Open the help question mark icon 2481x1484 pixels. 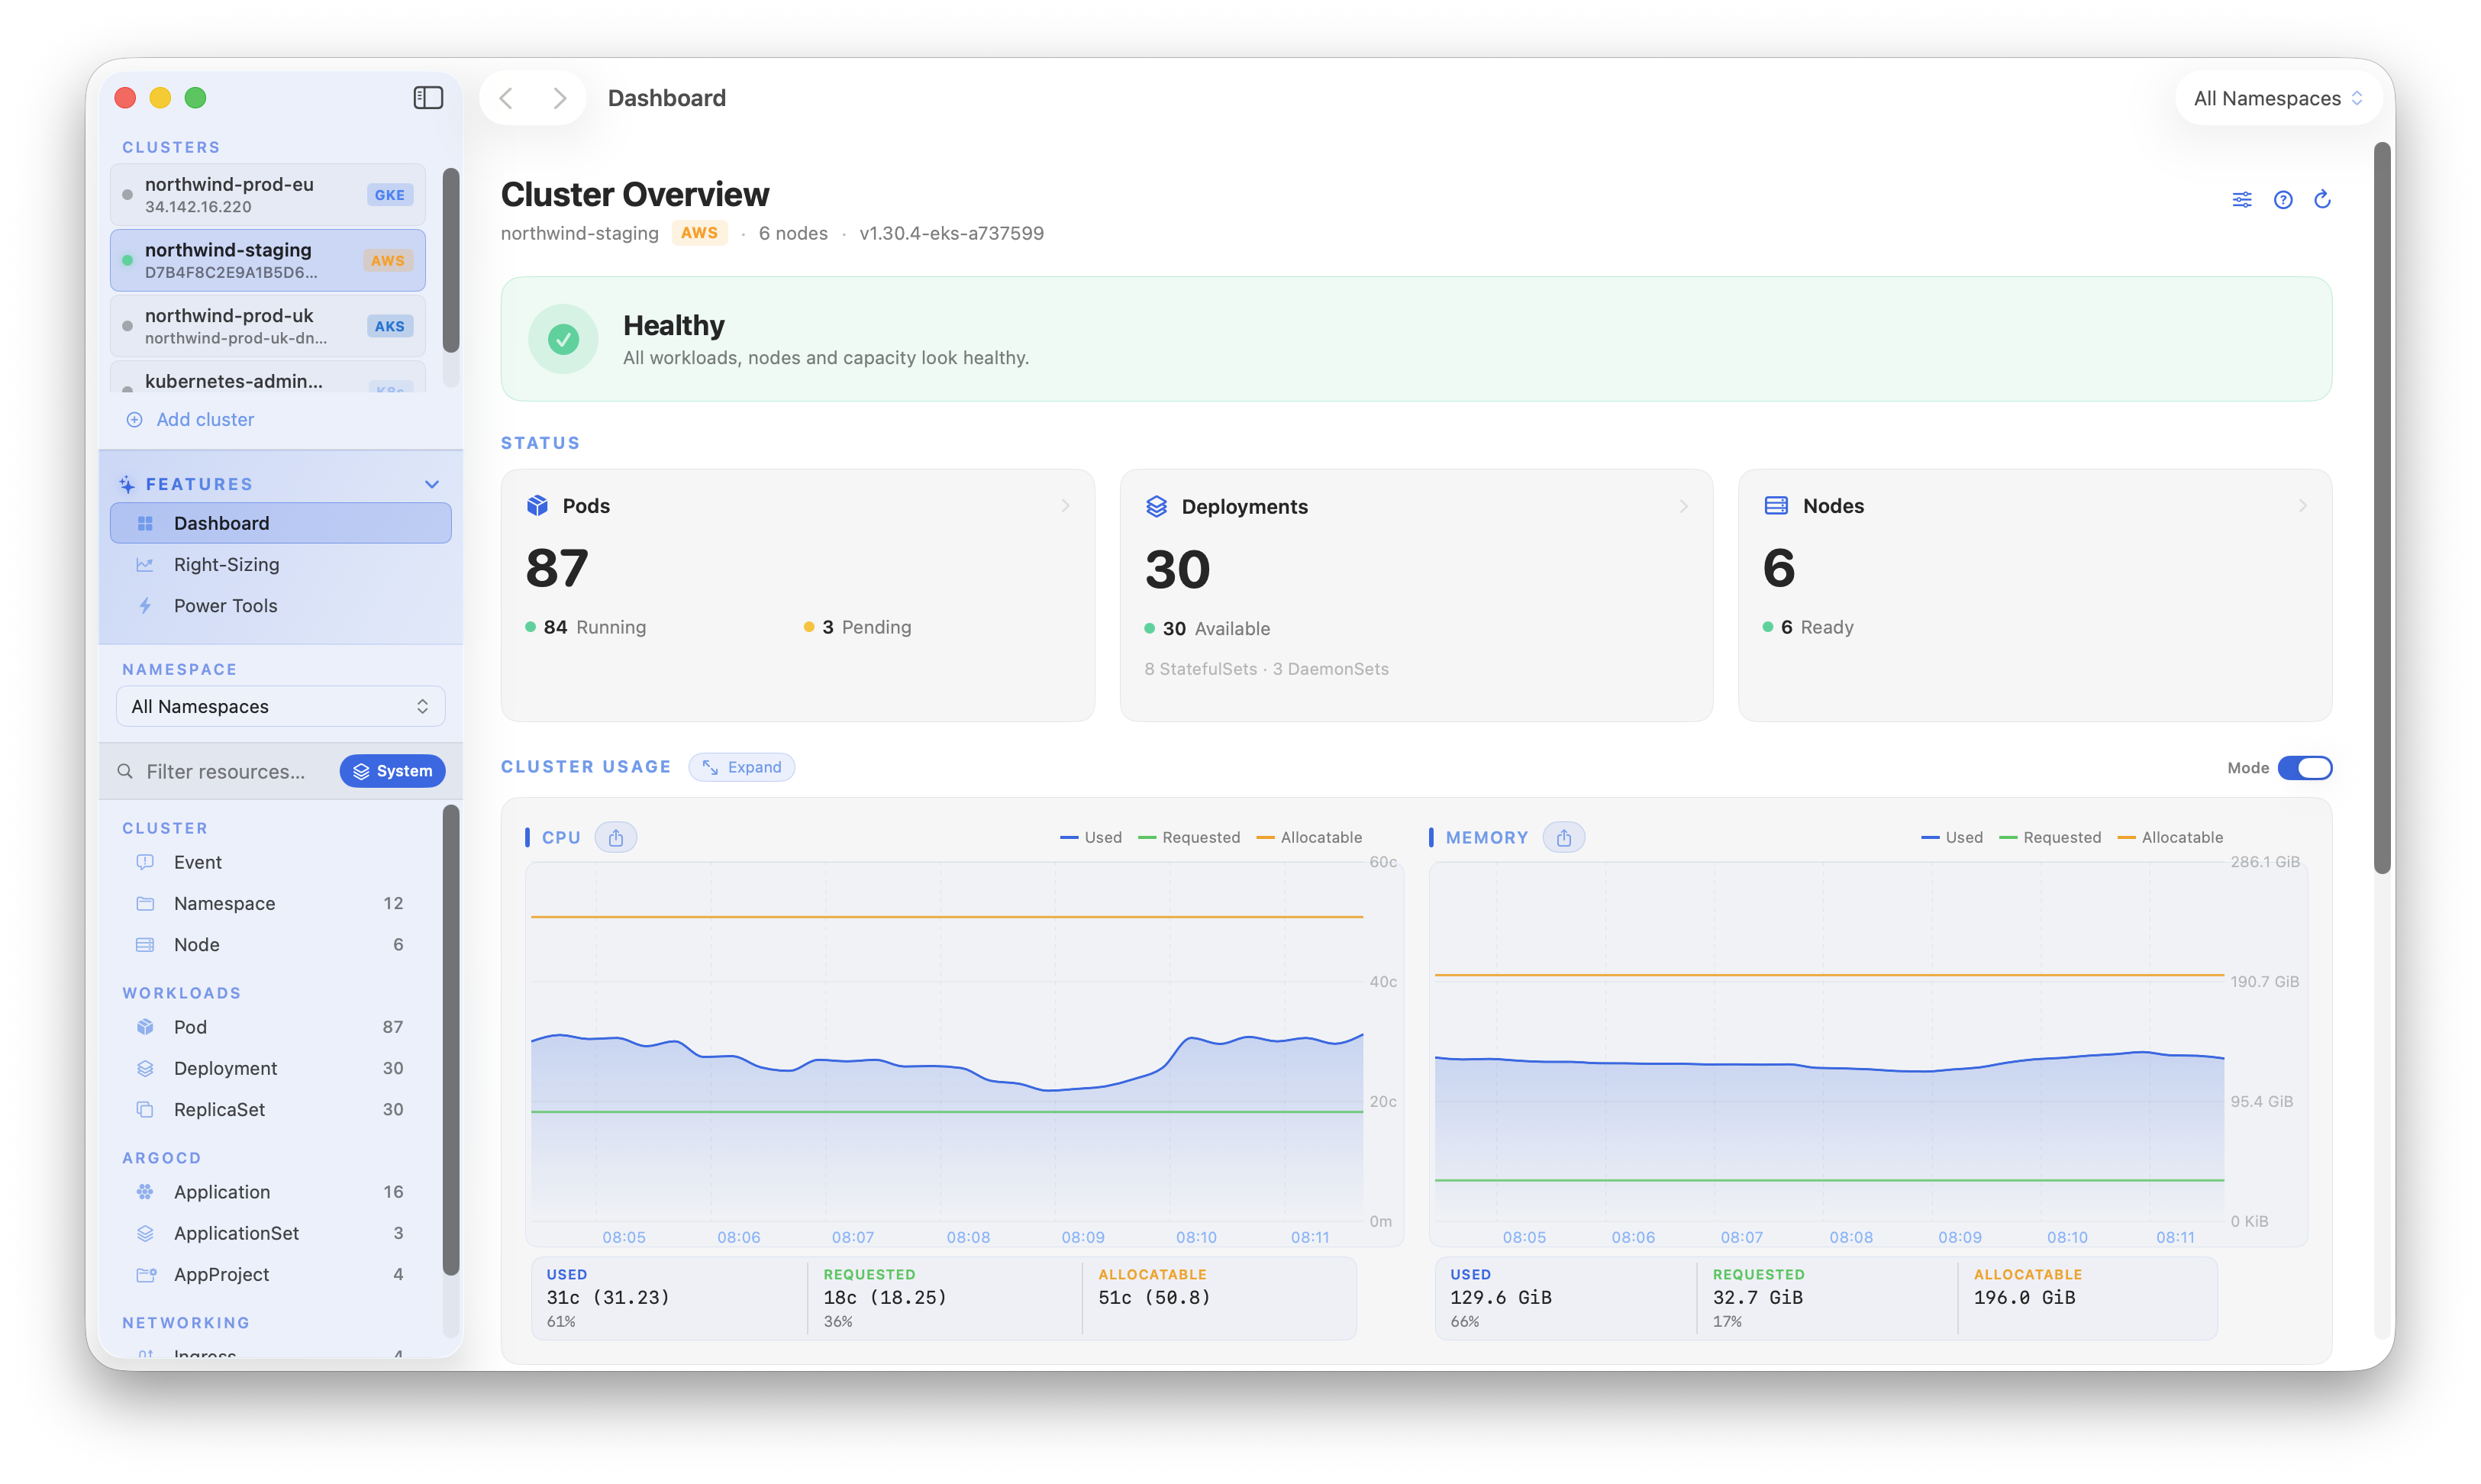pyautogui.click(x=2283, y=200)
